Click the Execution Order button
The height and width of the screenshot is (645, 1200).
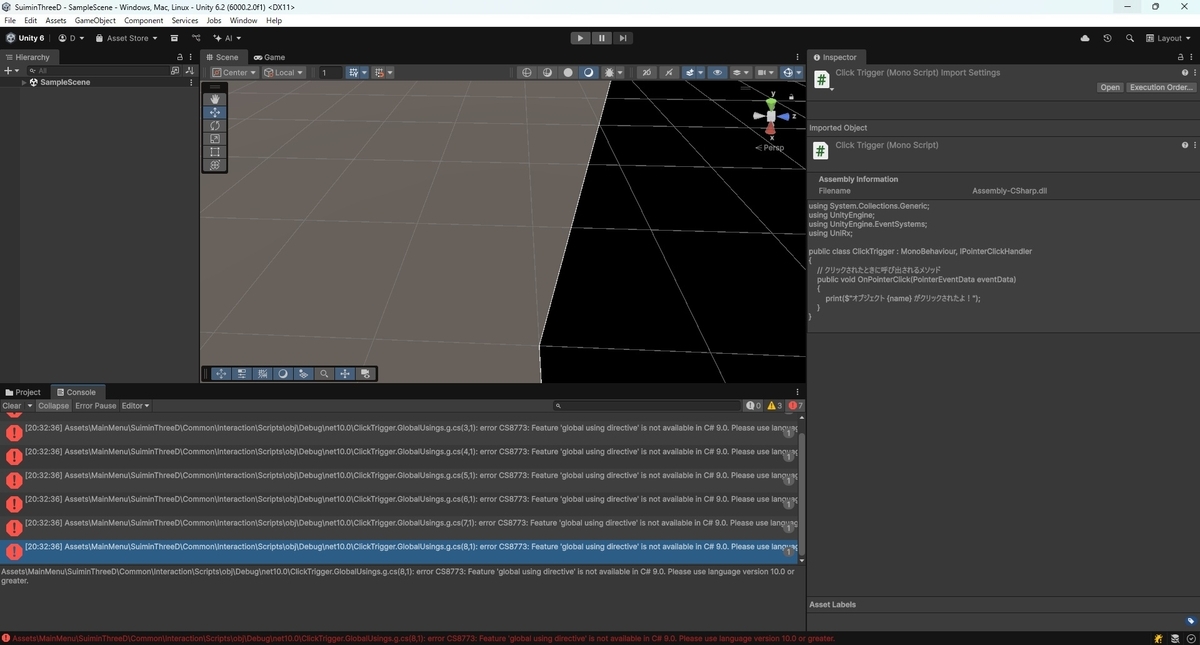pyautogui.click(x=1160, y=88)
